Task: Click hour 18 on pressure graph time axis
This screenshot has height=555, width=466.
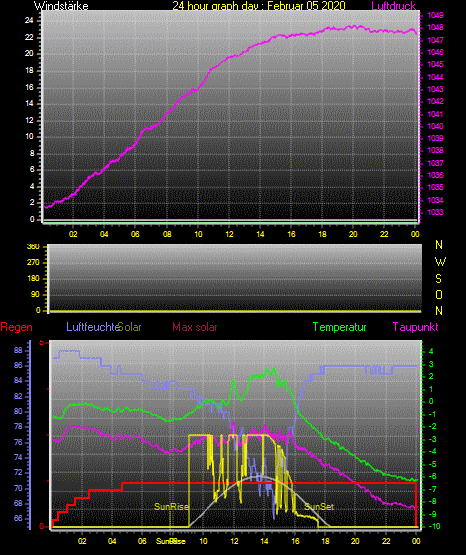Action: coord(322,234)
